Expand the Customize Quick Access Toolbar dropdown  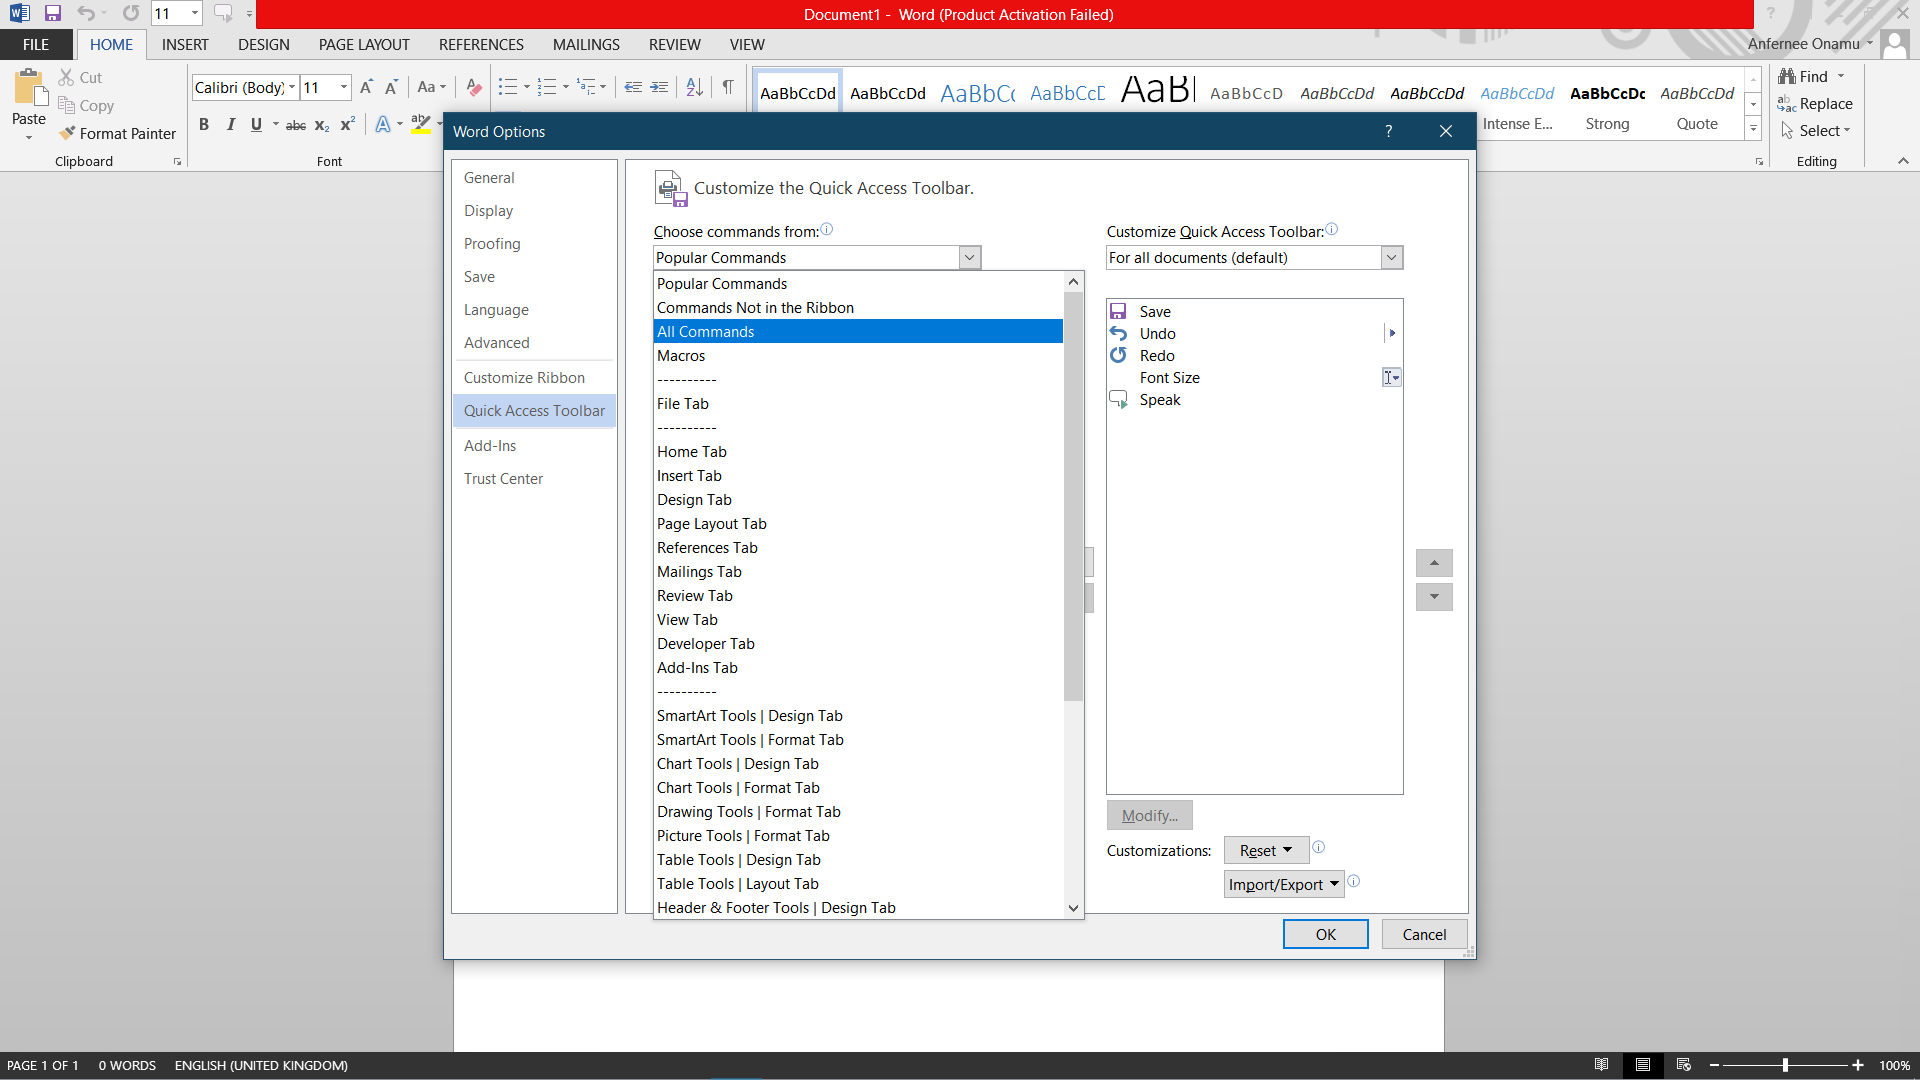pos(1391,258)
